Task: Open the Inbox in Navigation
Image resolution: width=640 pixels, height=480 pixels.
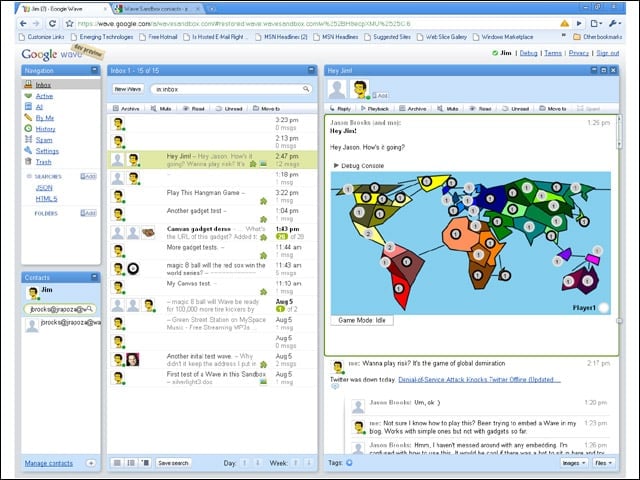Action: [43, 85]
